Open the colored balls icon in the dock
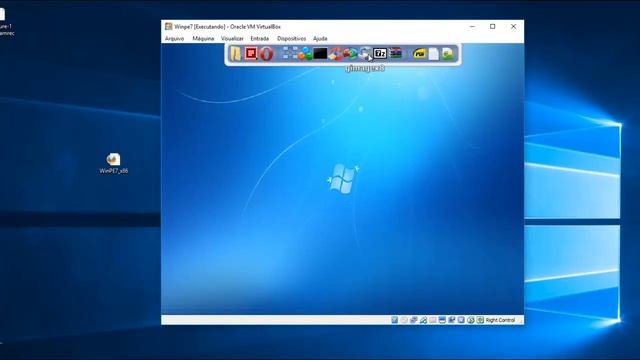Screen dimensions: 640x360 point(304,53)
